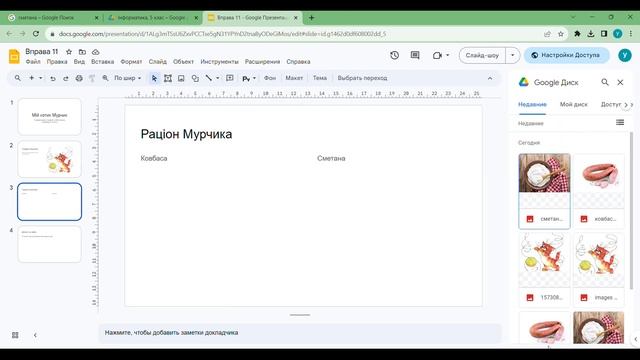Star the Вправа 11 presentation
The height and width of the screenshot is (360, 640).
tap(69, 52)
